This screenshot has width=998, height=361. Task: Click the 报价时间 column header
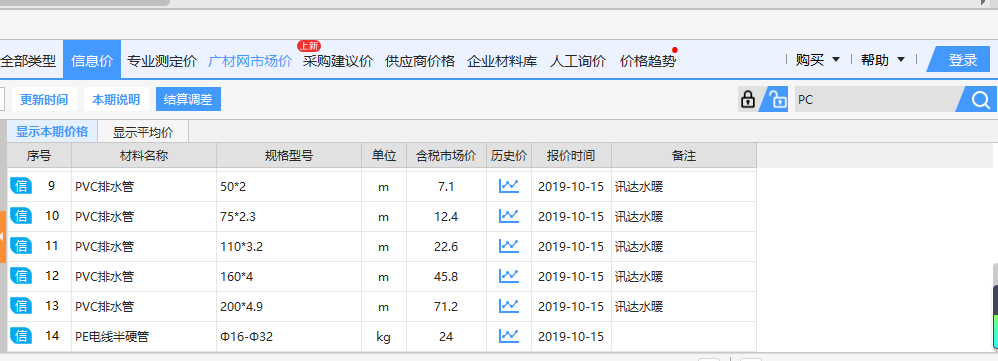pos(572,155)
